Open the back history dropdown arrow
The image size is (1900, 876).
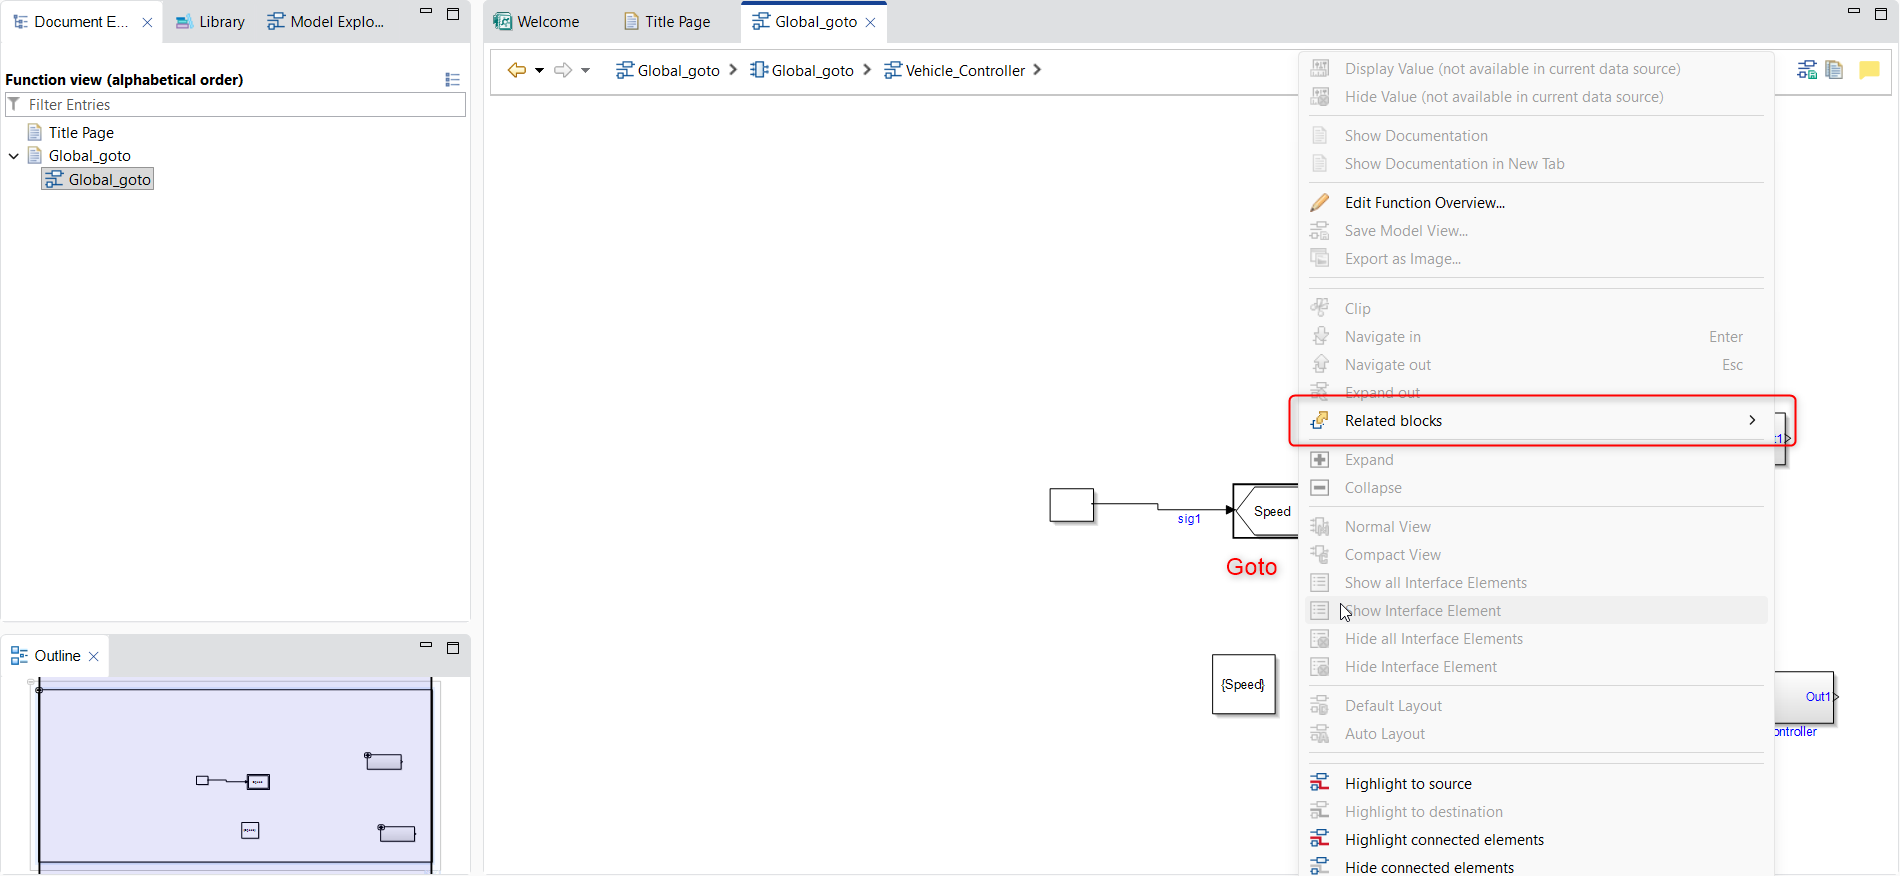point(539,70)
